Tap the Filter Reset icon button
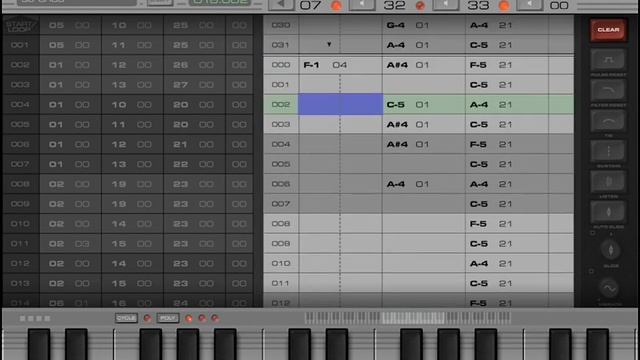This screenshot has width=640, height=360. (x=608, y=90)
